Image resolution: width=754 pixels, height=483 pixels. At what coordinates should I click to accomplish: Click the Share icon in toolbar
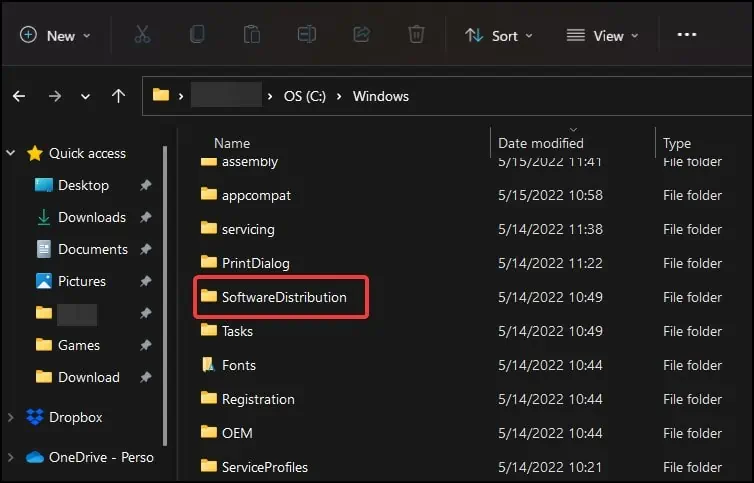361,35
